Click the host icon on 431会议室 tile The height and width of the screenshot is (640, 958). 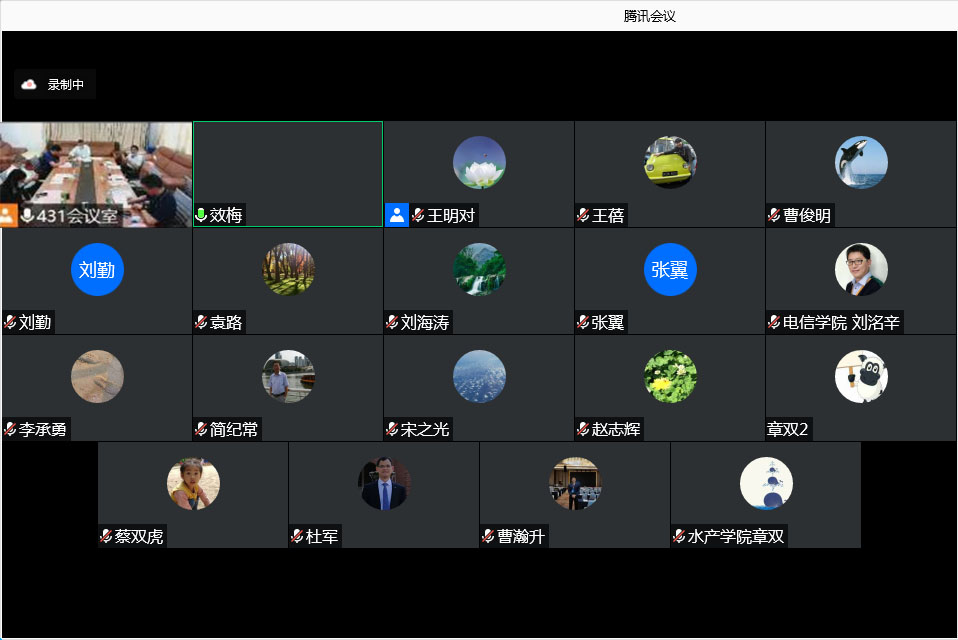click(9, 215)
